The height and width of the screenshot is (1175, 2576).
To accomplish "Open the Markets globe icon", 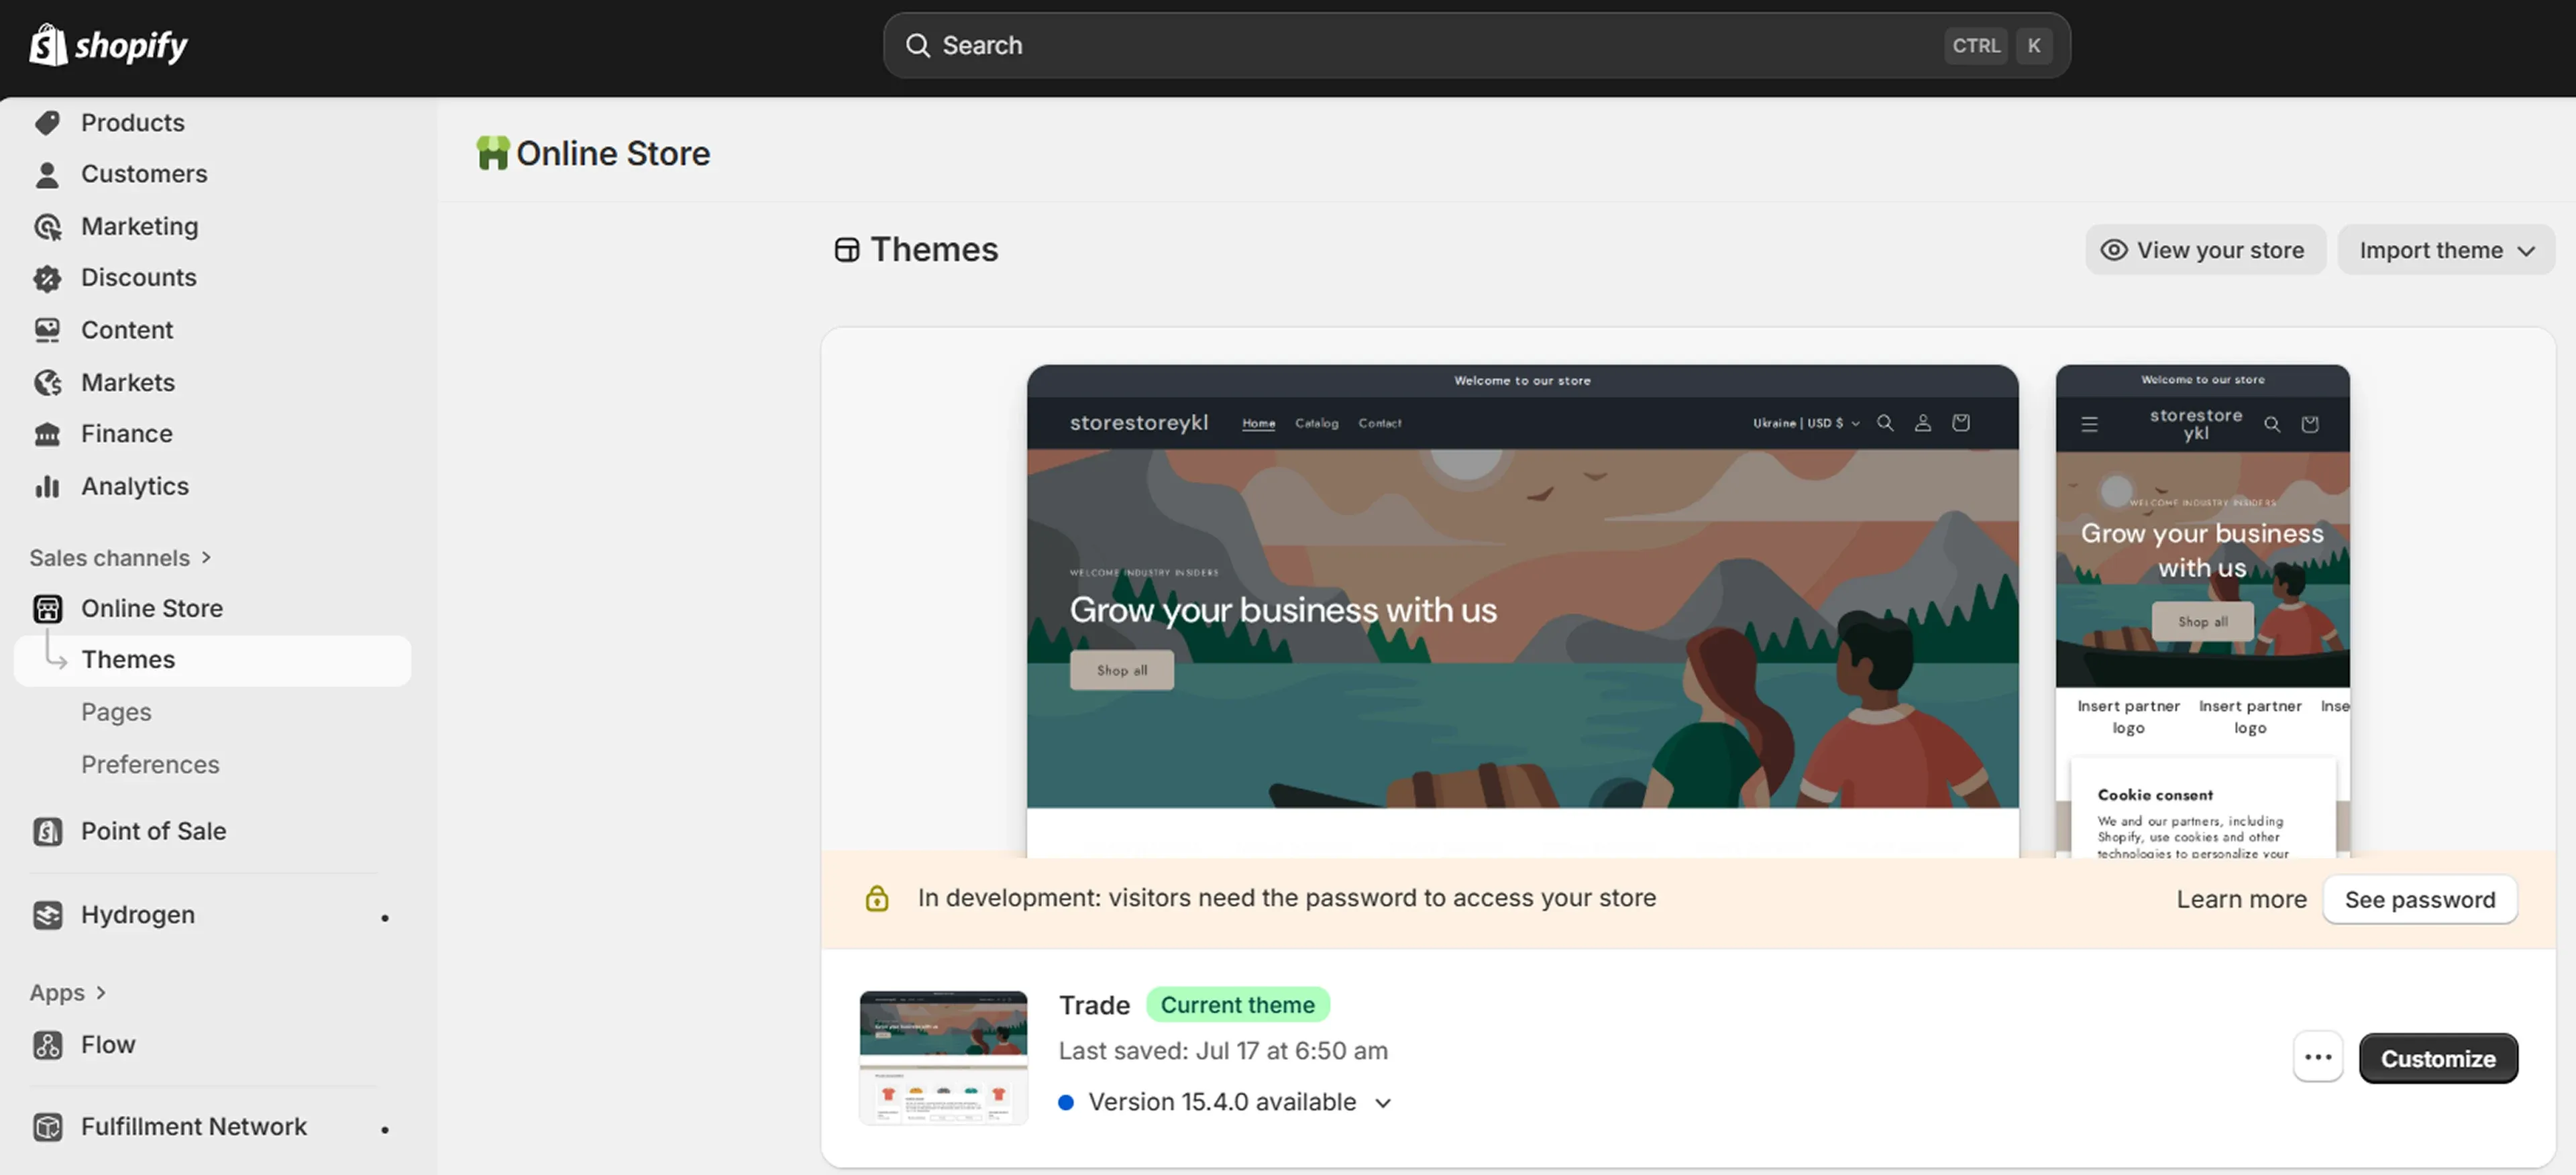I will [x=47, y=381].
